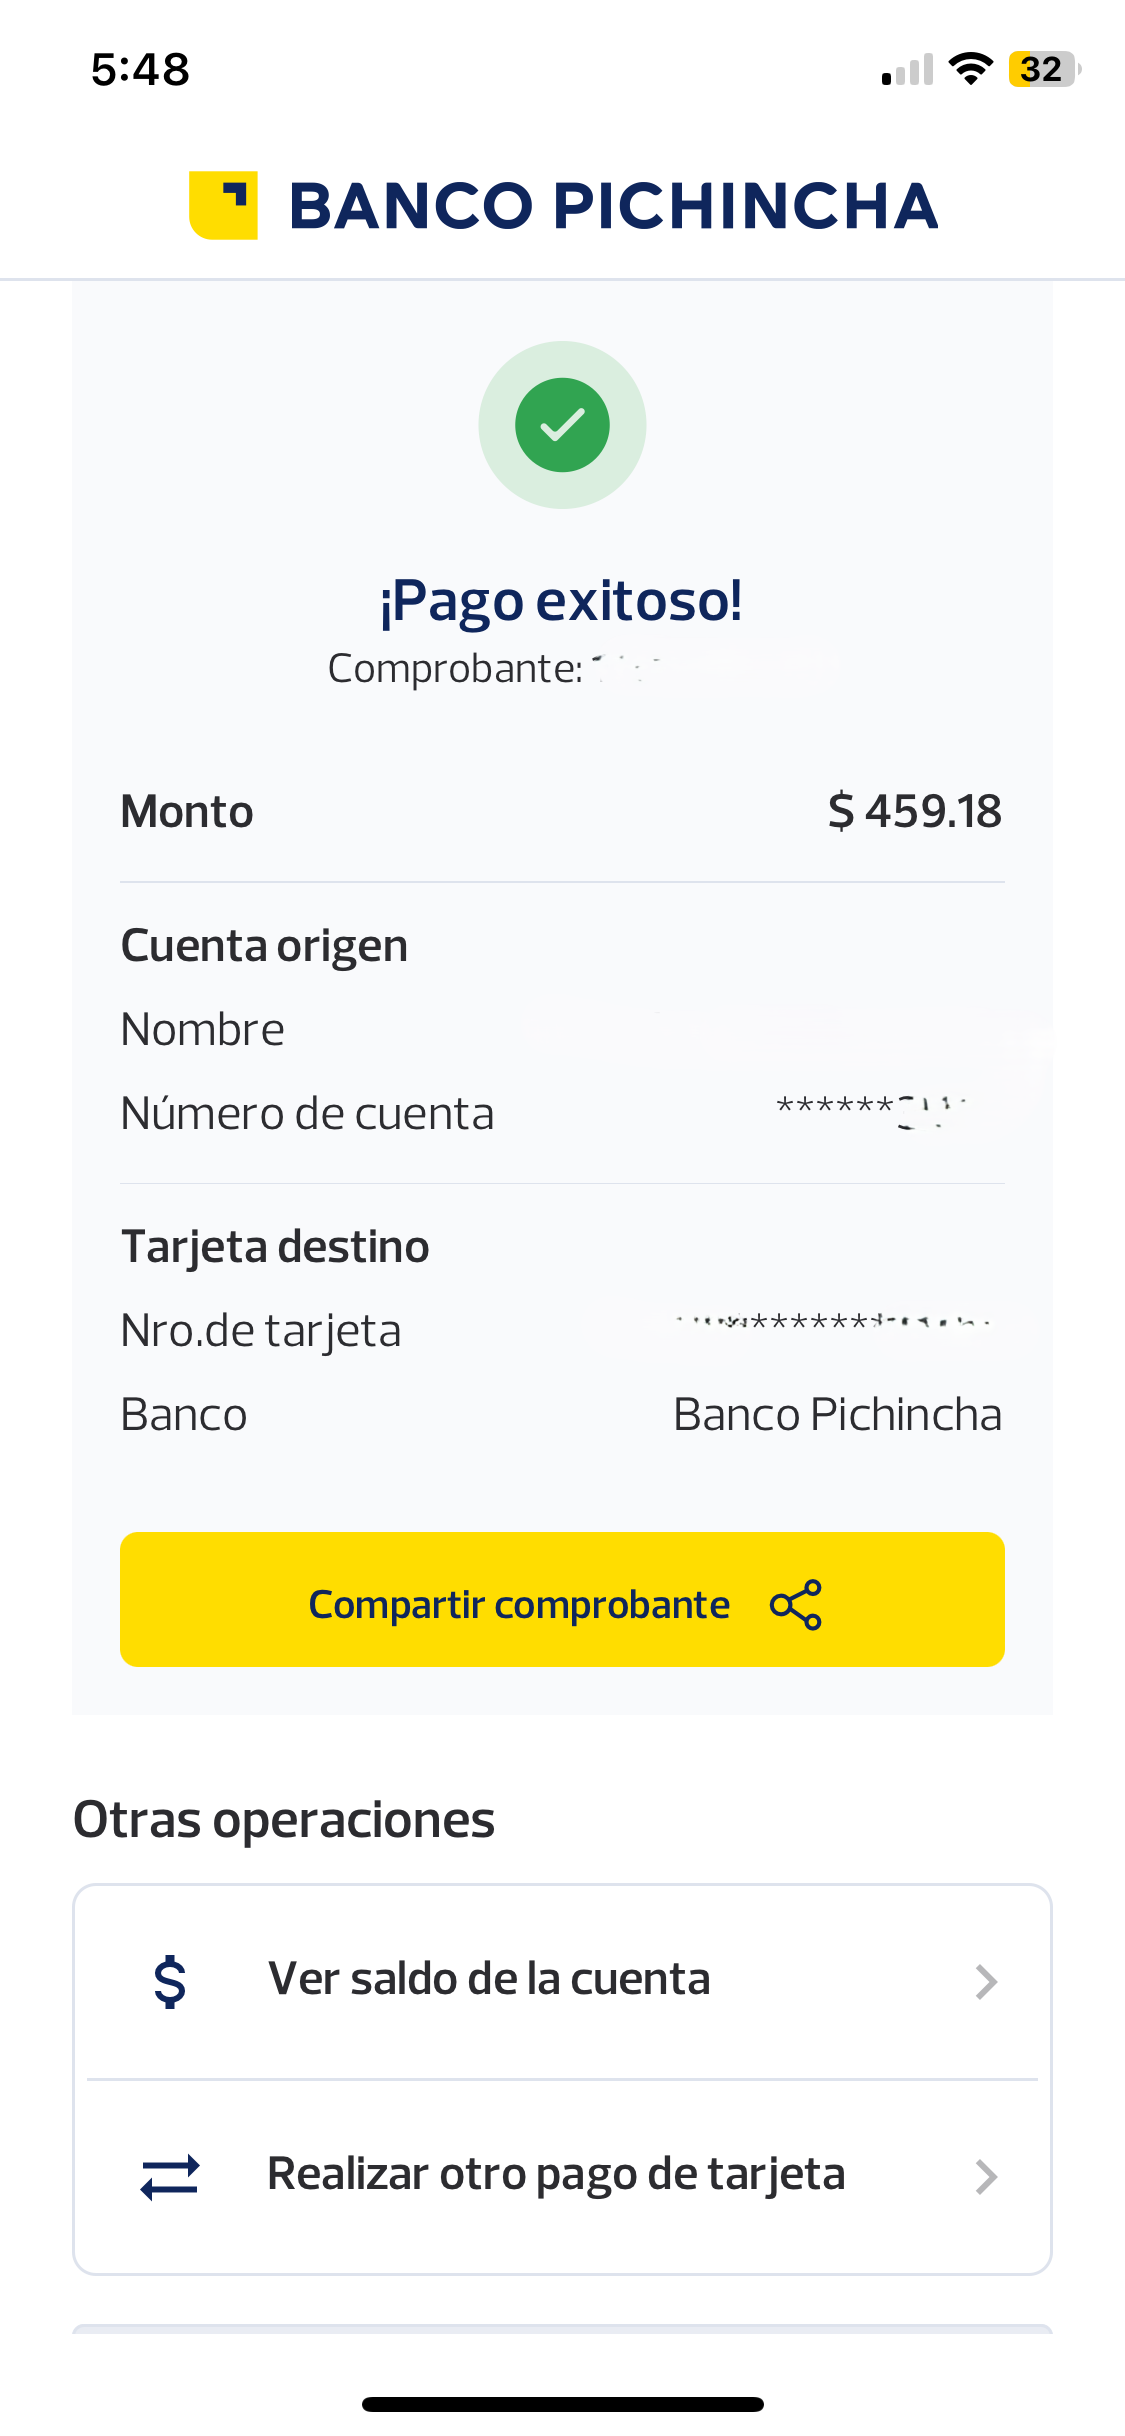Tap the BANCO PICHINCHA header title

613,206
